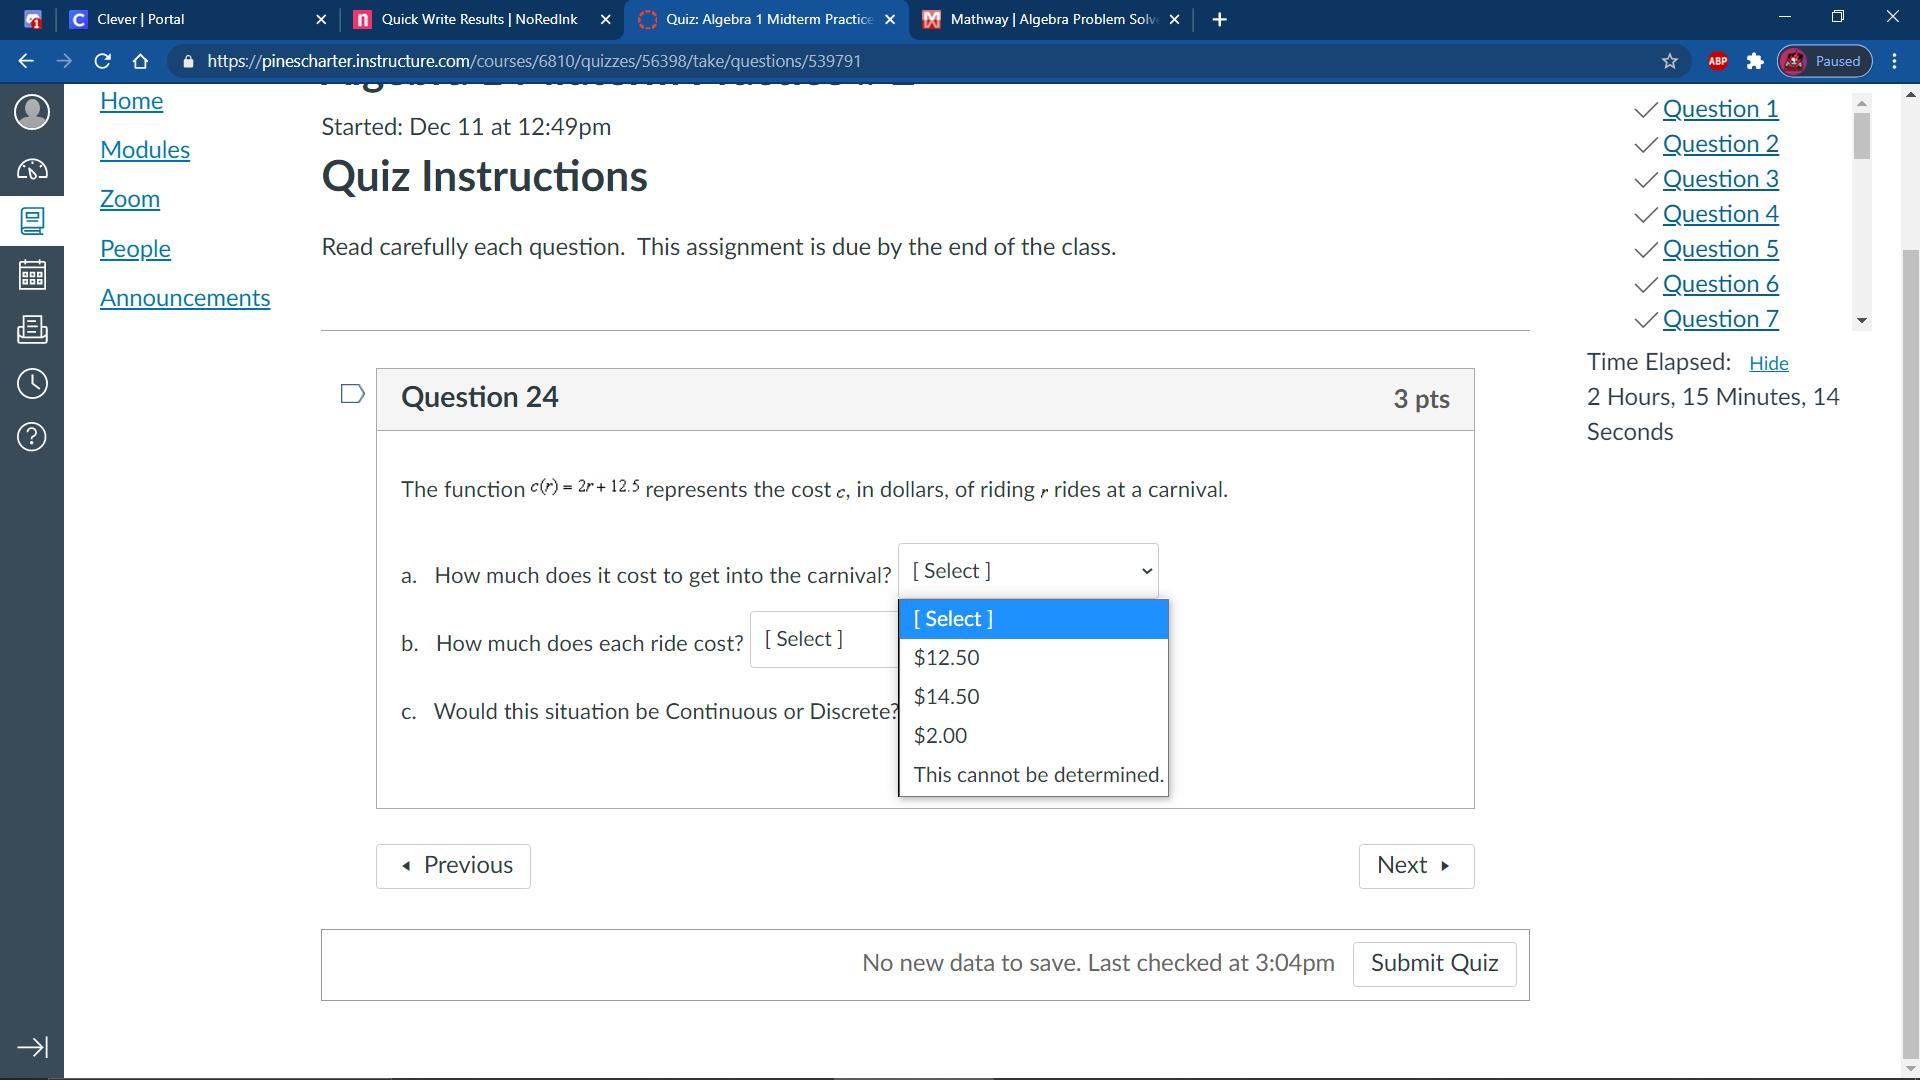Click the Submit Quiz button

1433,963
